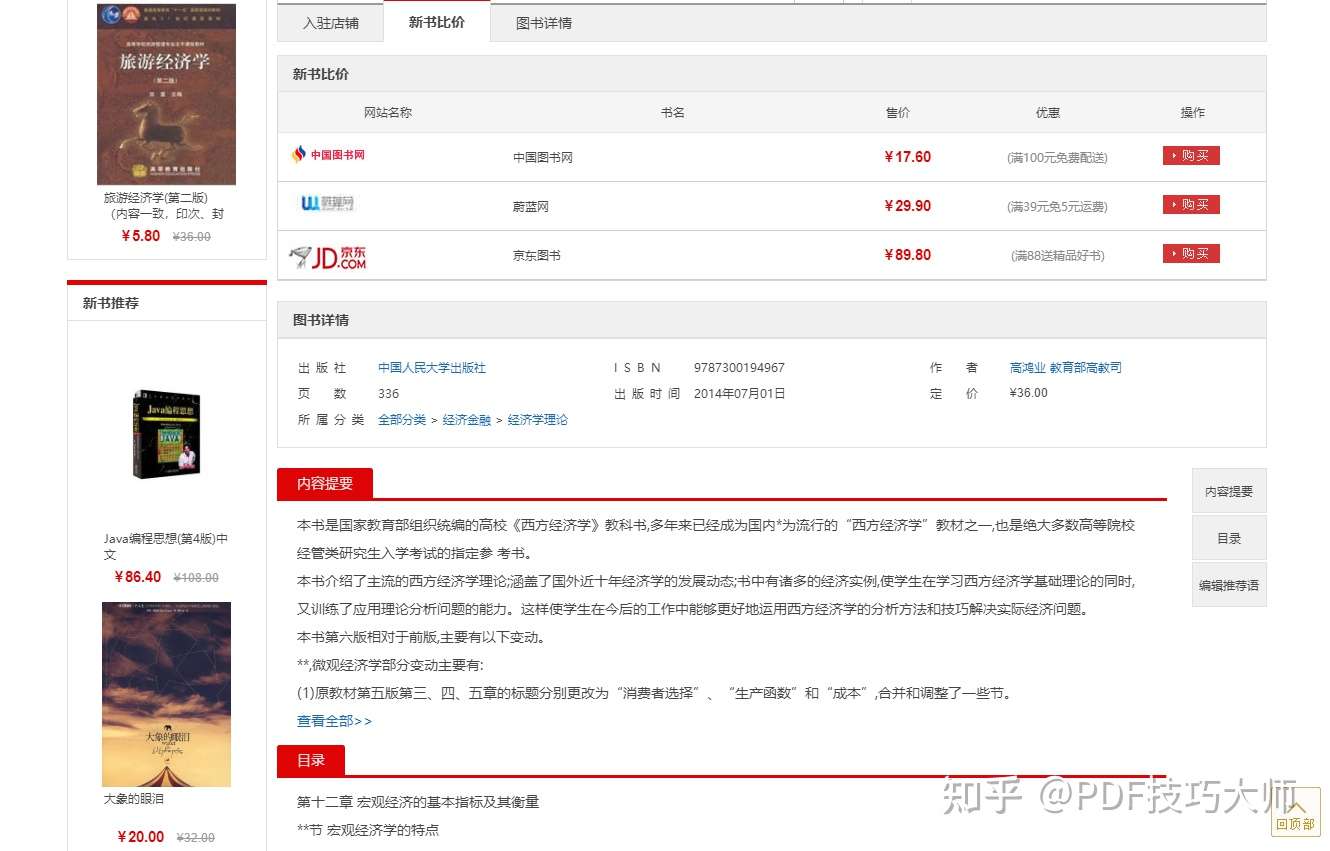This screenshot has height=851, width=1330.
Task: Click the 回顶部 back-to-top icon
Action: point(1296,812)
